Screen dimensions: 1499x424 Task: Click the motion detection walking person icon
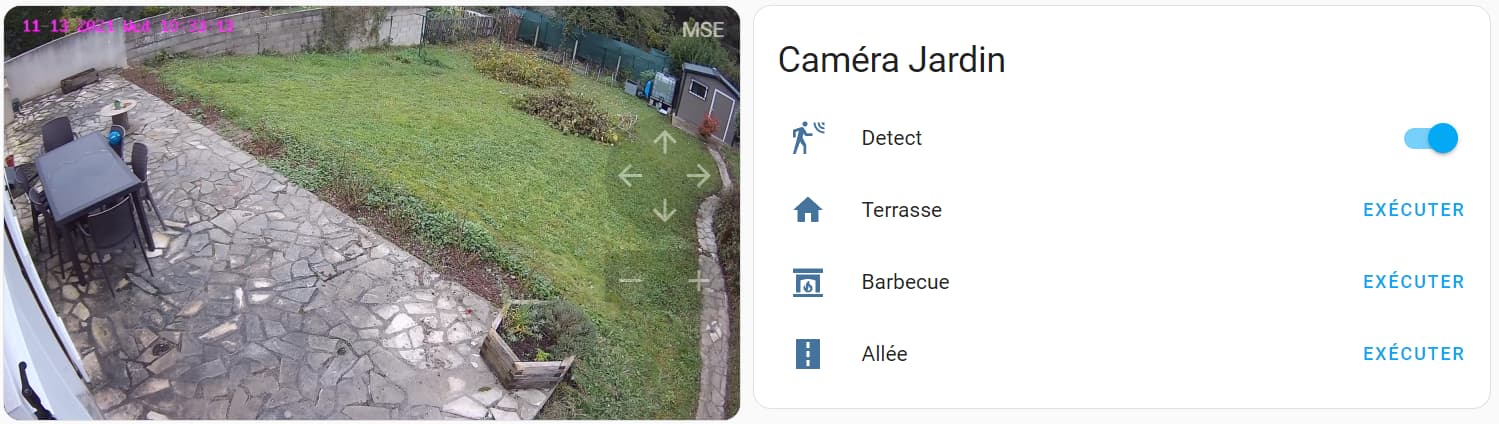click(808, 138)
